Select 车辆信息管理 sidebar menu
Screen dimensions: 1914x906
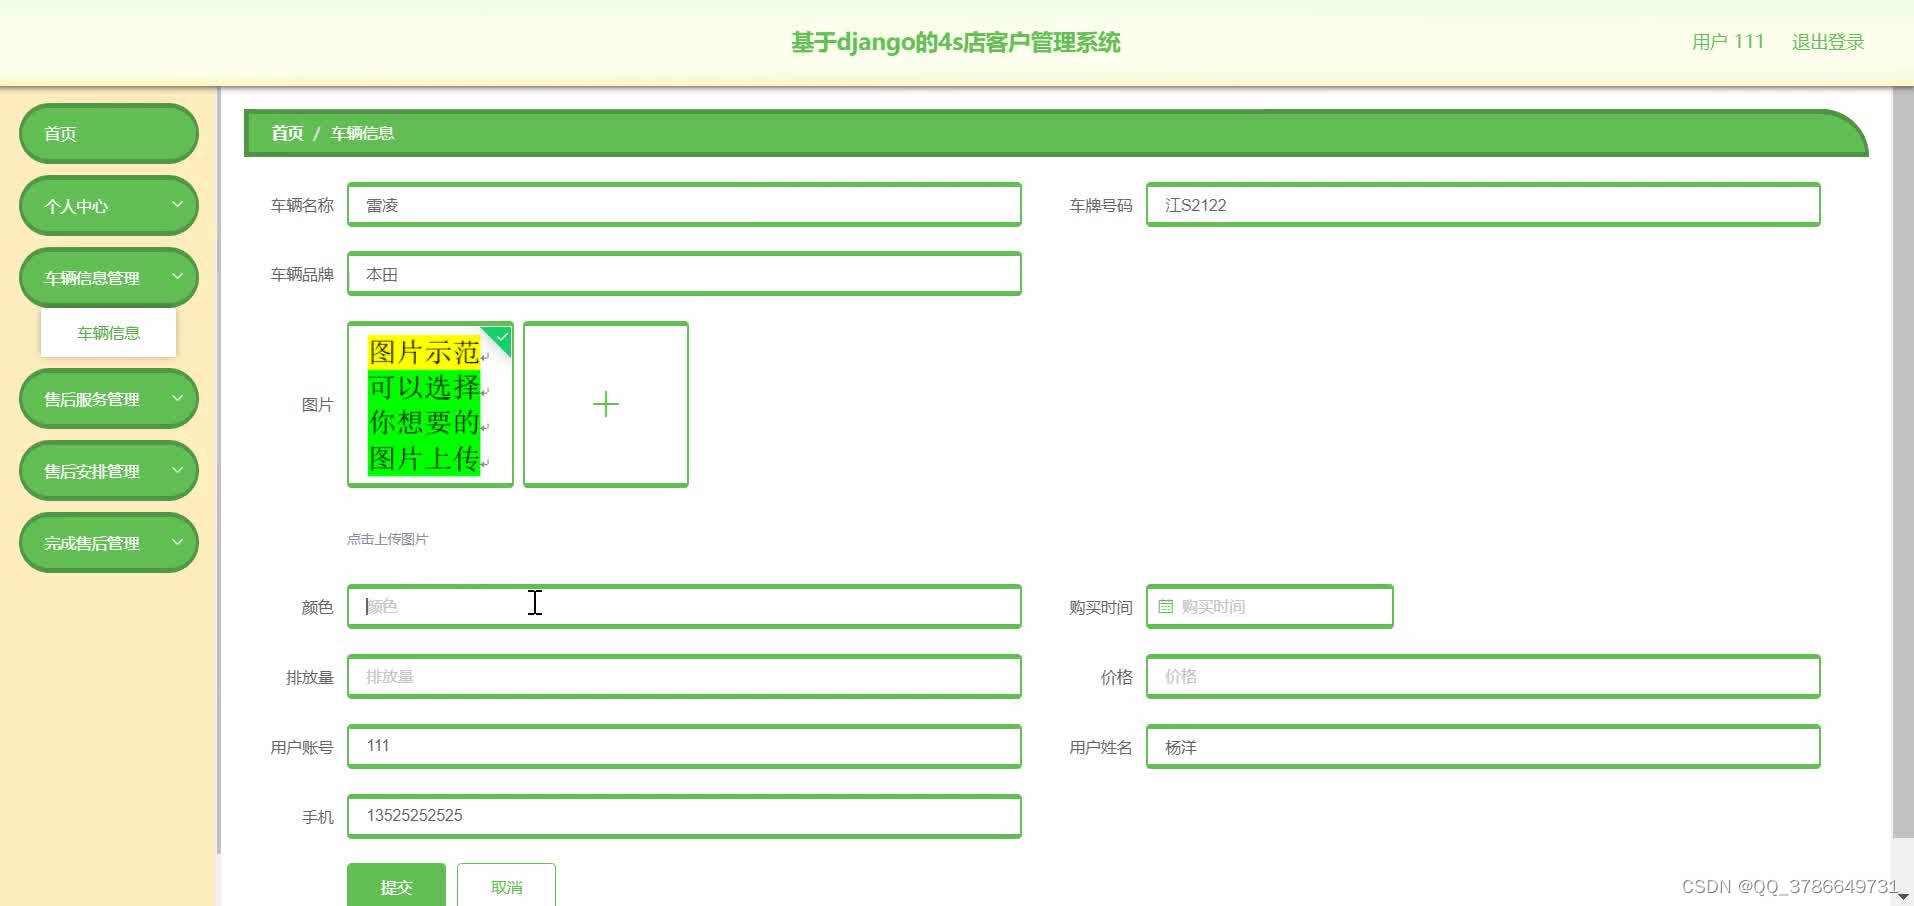[x=108, y=277]
